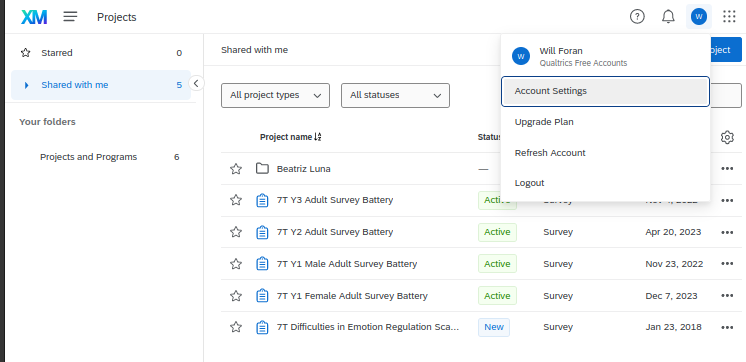Open the notifications bell
The height and width of the screenshot is (362, 746).
click(668, 17)
